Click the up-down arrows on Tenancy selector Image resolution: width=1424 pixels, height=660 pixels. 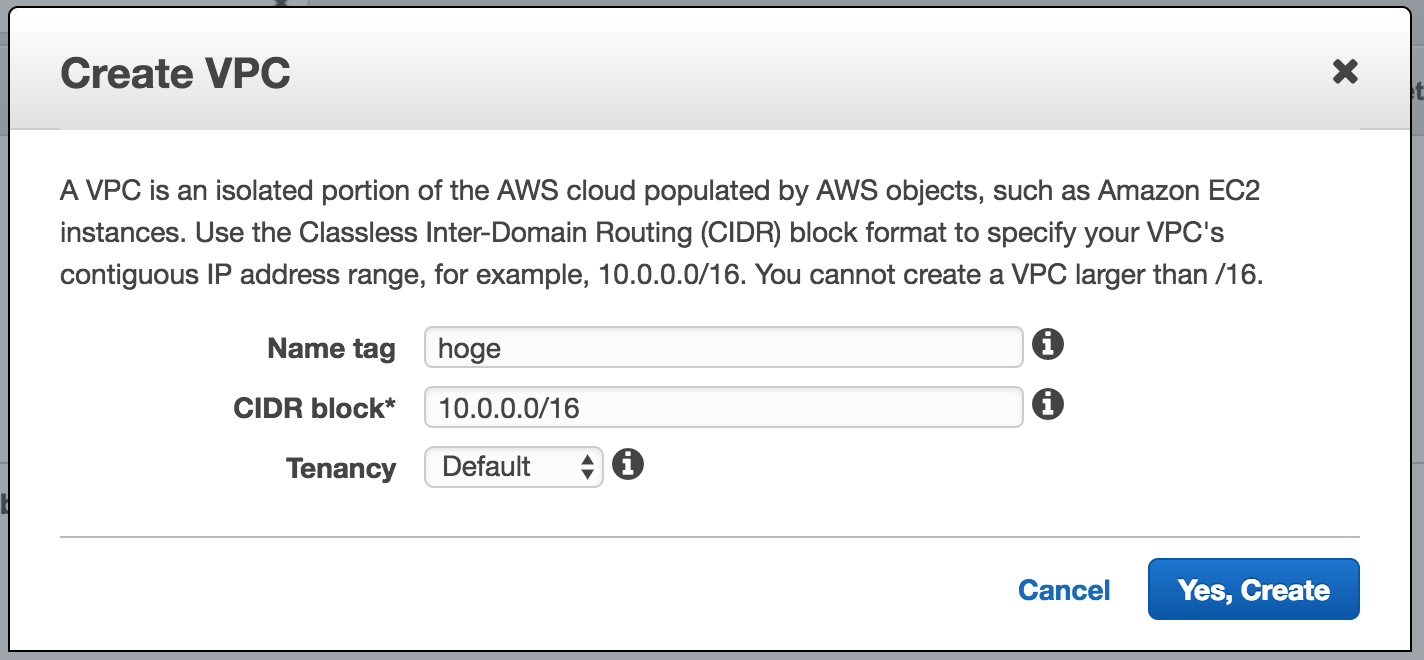pos(588,467)
